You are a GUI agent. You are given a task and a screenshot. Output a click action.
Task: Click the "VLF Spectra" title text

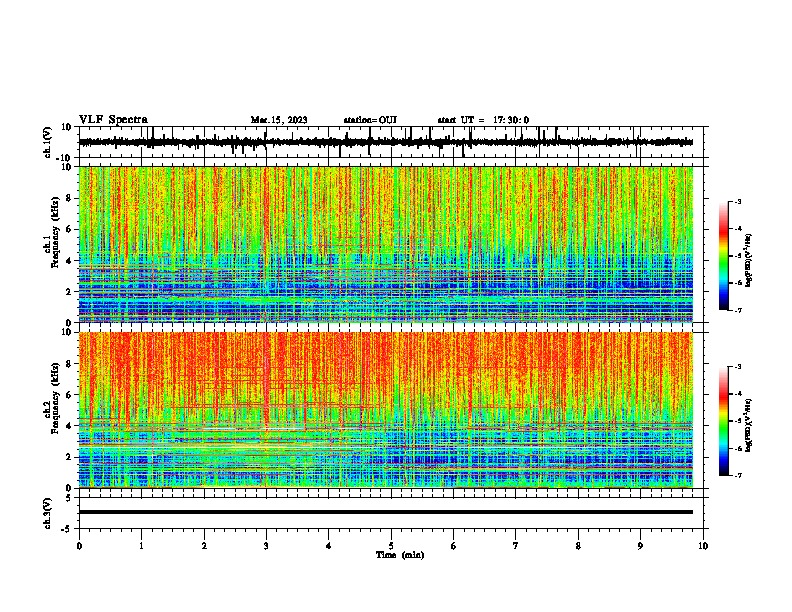[113, 120]
